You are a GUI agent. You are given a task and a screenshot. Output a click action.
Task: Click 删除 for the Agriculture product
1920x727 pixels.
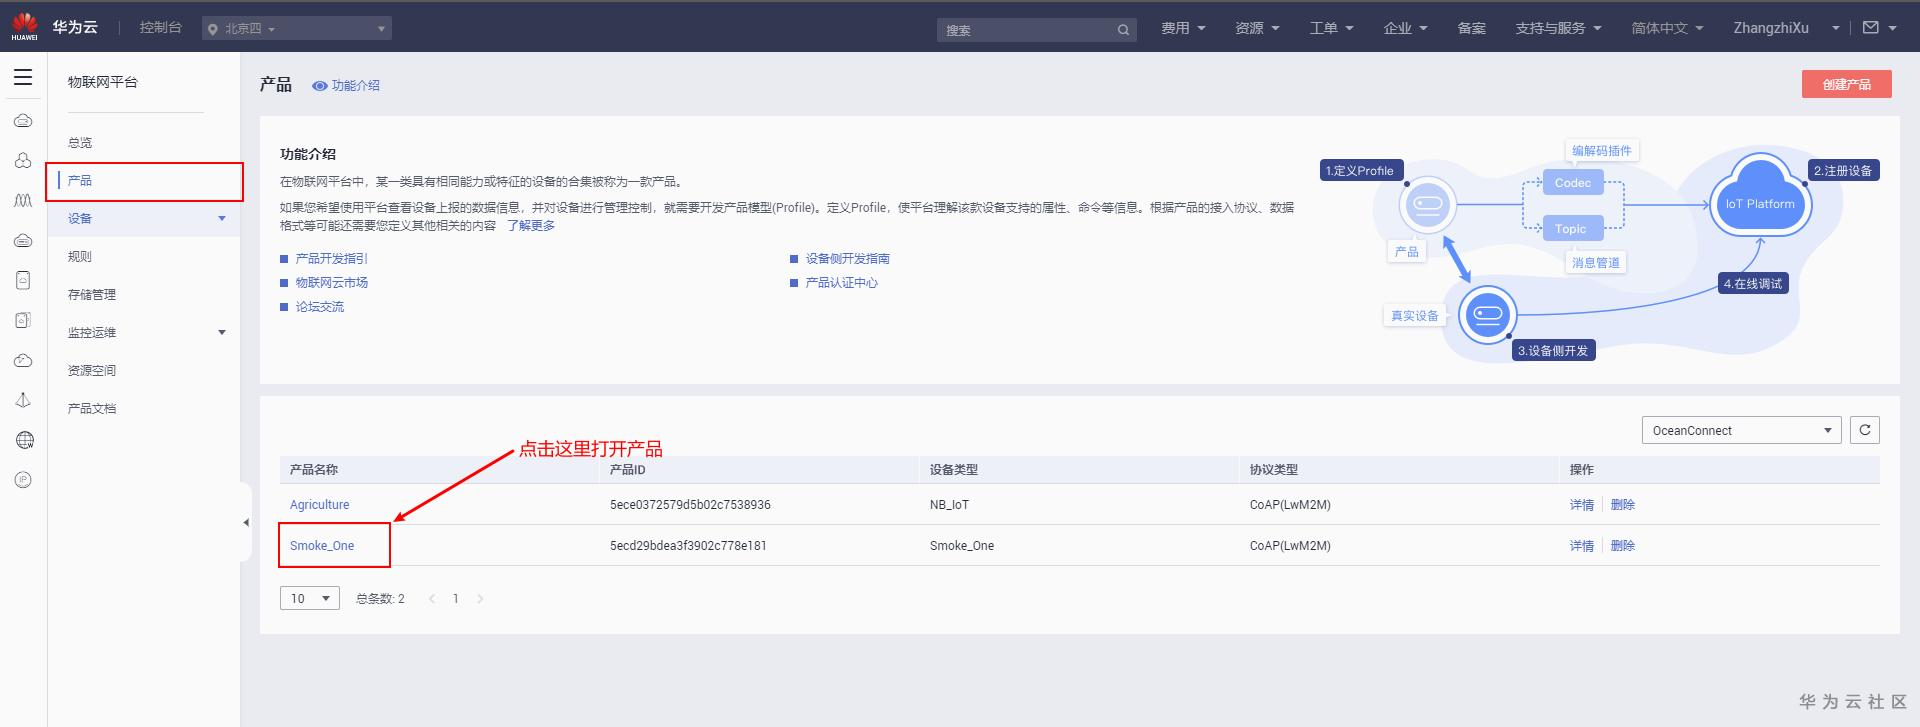click(x=1623, y=505)
